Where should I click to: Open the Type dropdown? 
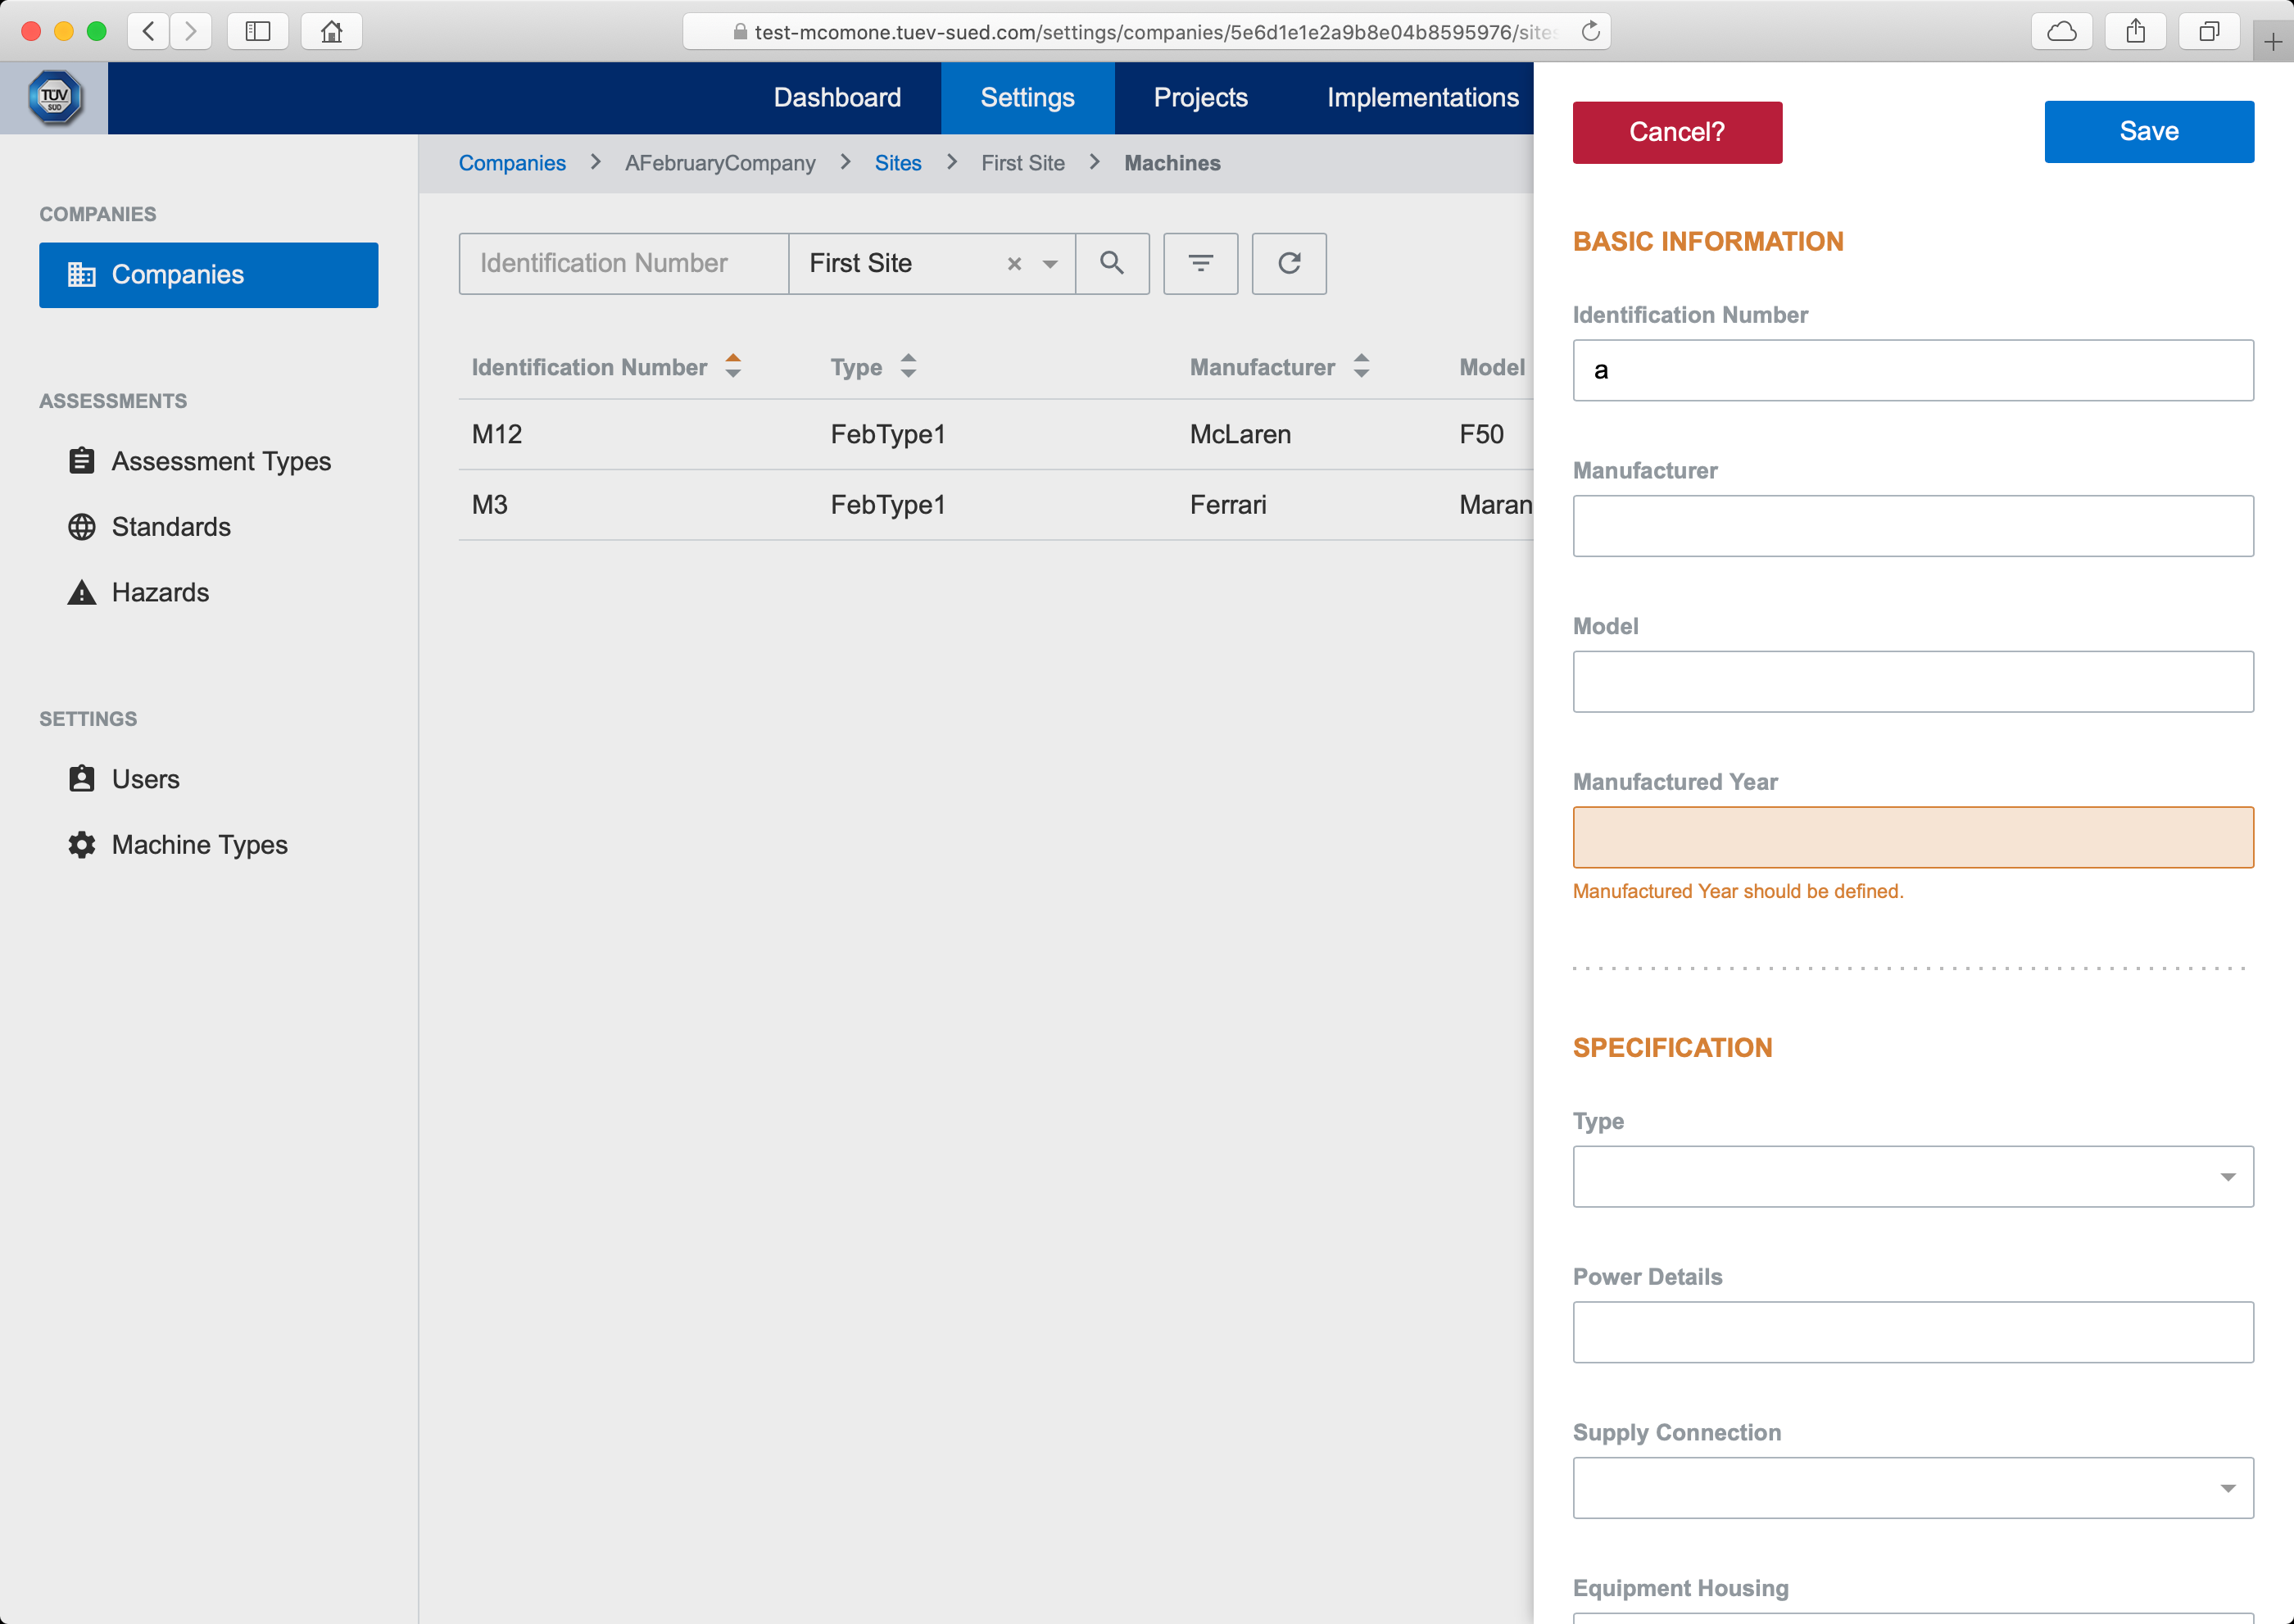click(1912, 1176)
